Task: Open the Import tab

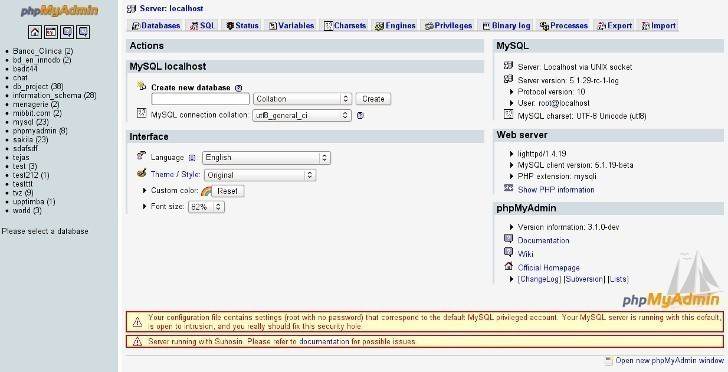Action: (659, 26)
